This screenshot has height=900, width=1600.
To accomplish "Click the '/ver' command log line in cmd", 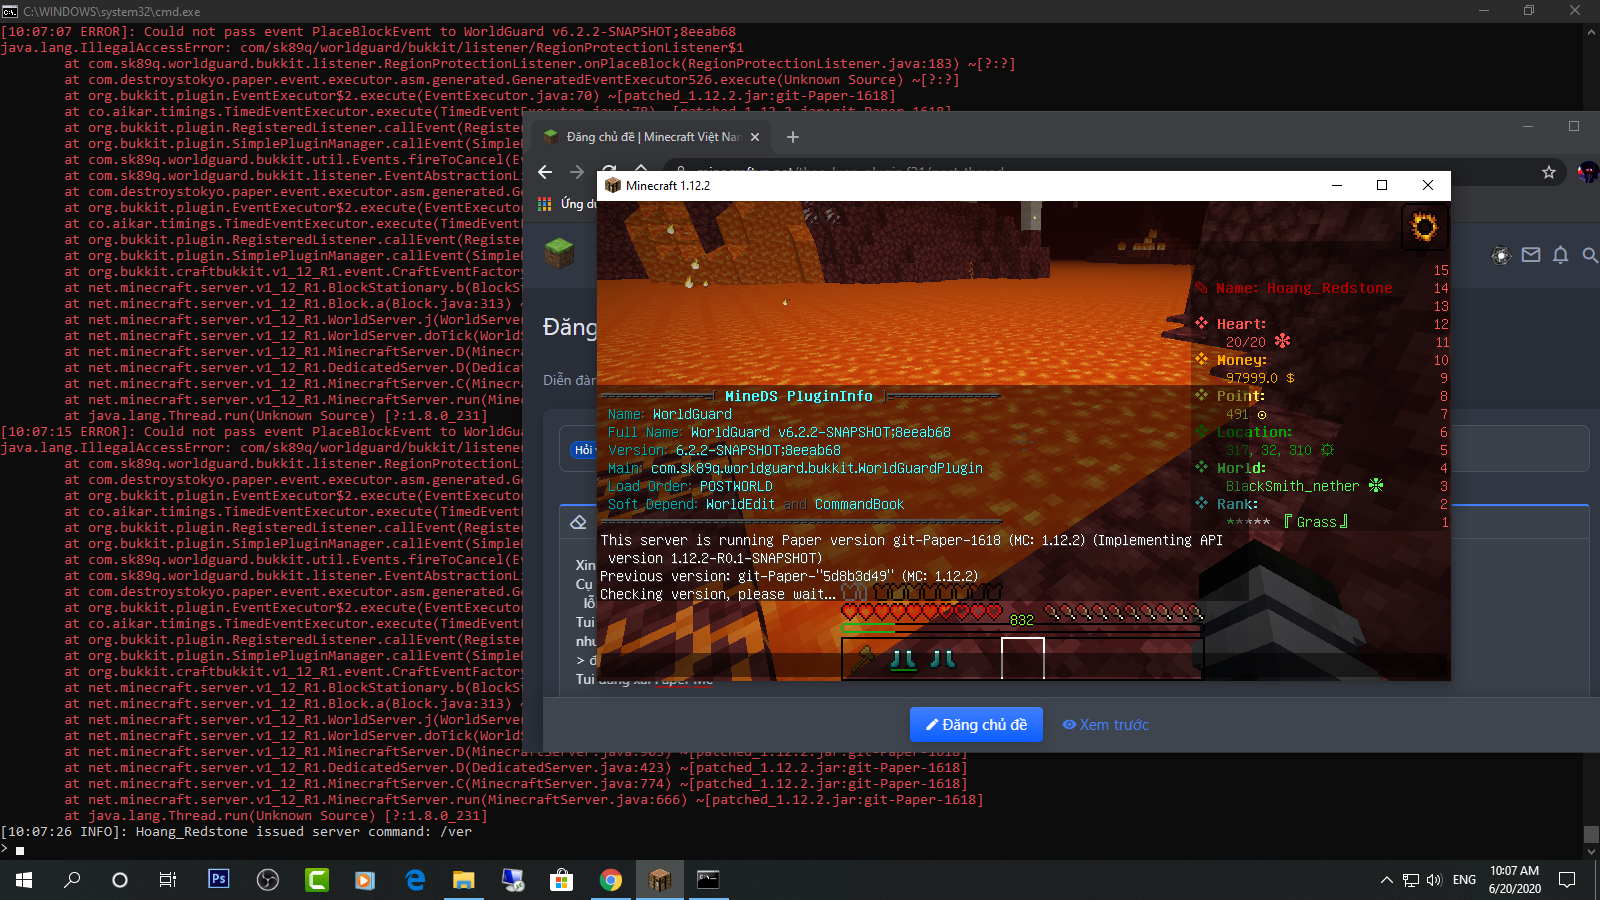I will point(236,832).
